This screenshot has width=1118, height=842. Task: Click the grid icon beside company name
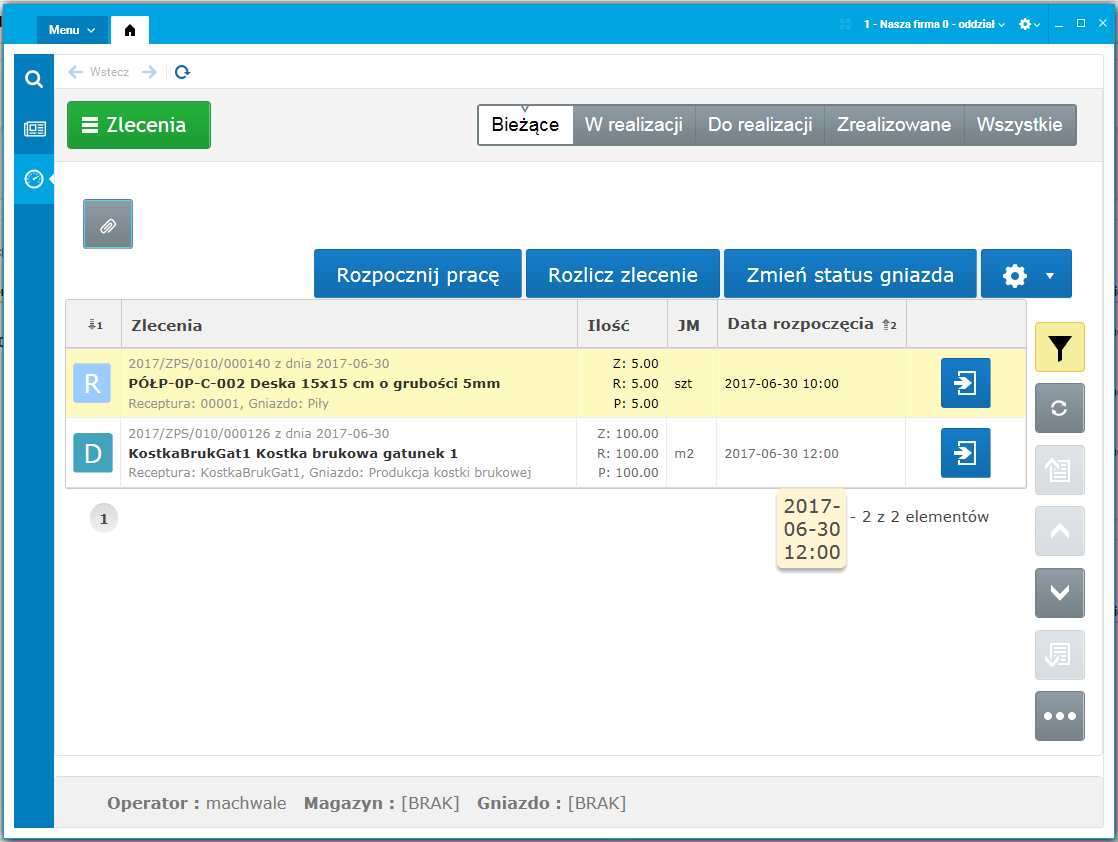point(845,24)
